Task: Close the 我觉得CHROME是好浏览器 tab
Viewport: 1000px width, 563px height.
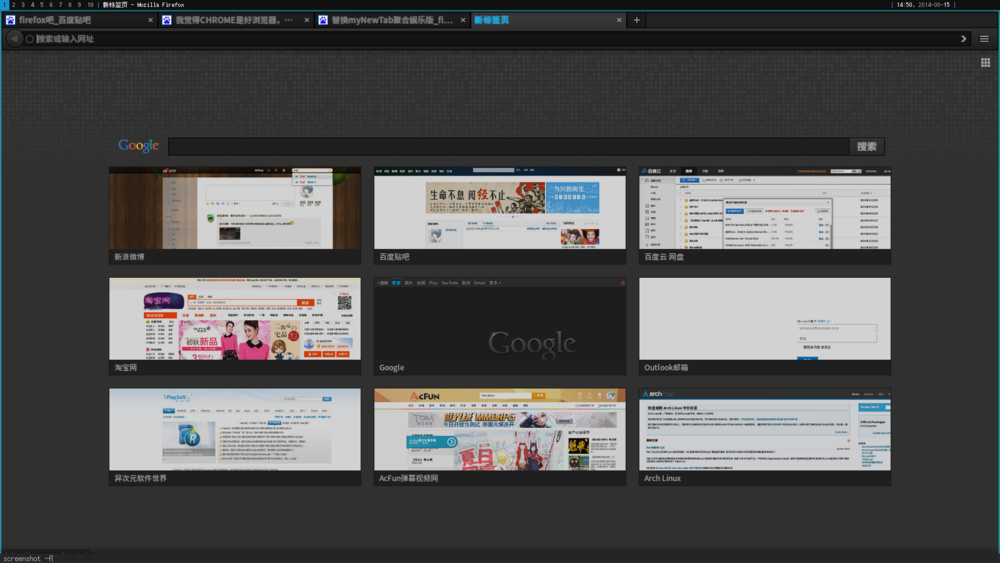Action: pyautogui.click(x=307, y=20)
